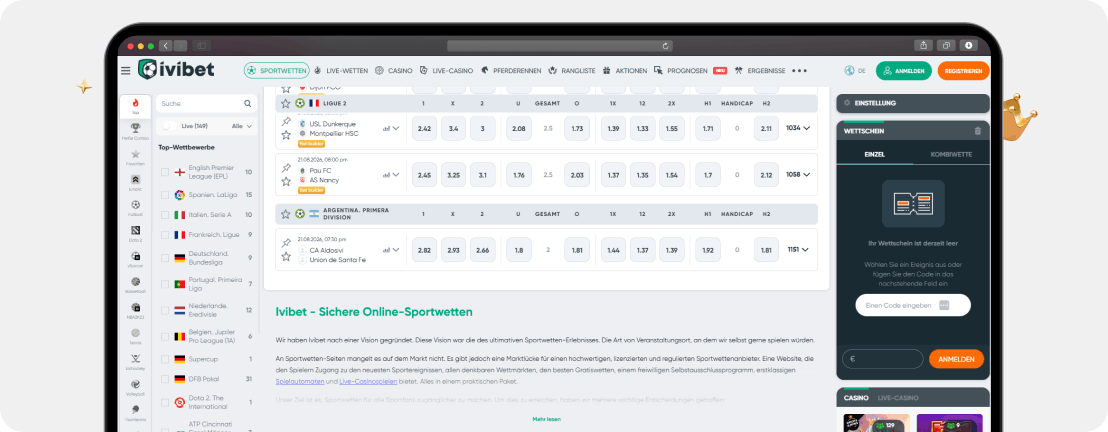This screenshot has height=432, width=1108.
Task: Open Prognosen in navigation
Action: pyautogui.click(x=681, y=71)
